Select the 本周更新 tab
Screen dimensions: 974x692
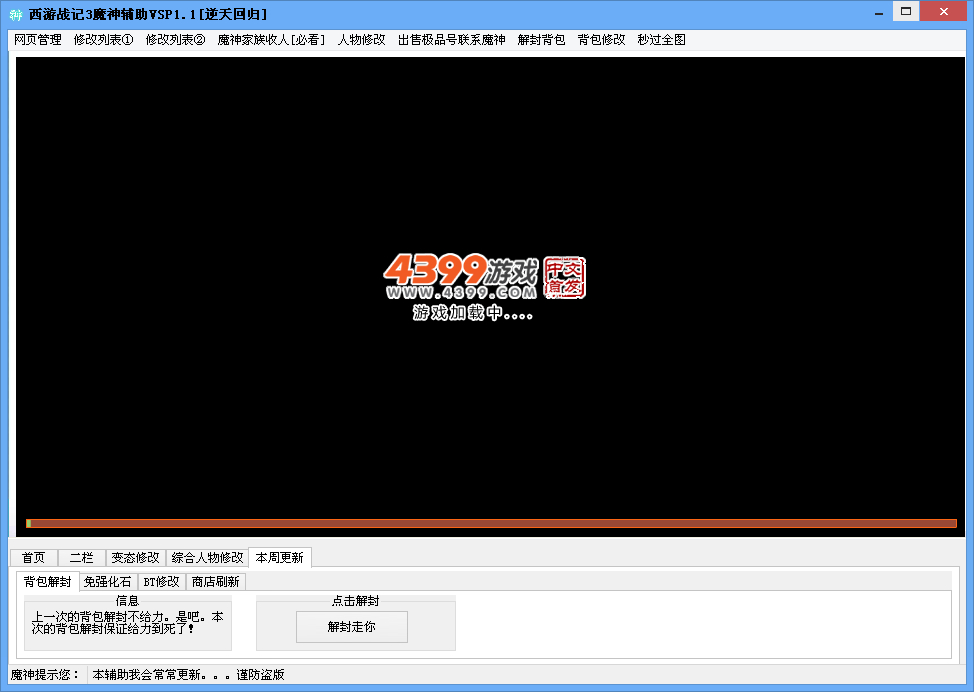point(280,557)
